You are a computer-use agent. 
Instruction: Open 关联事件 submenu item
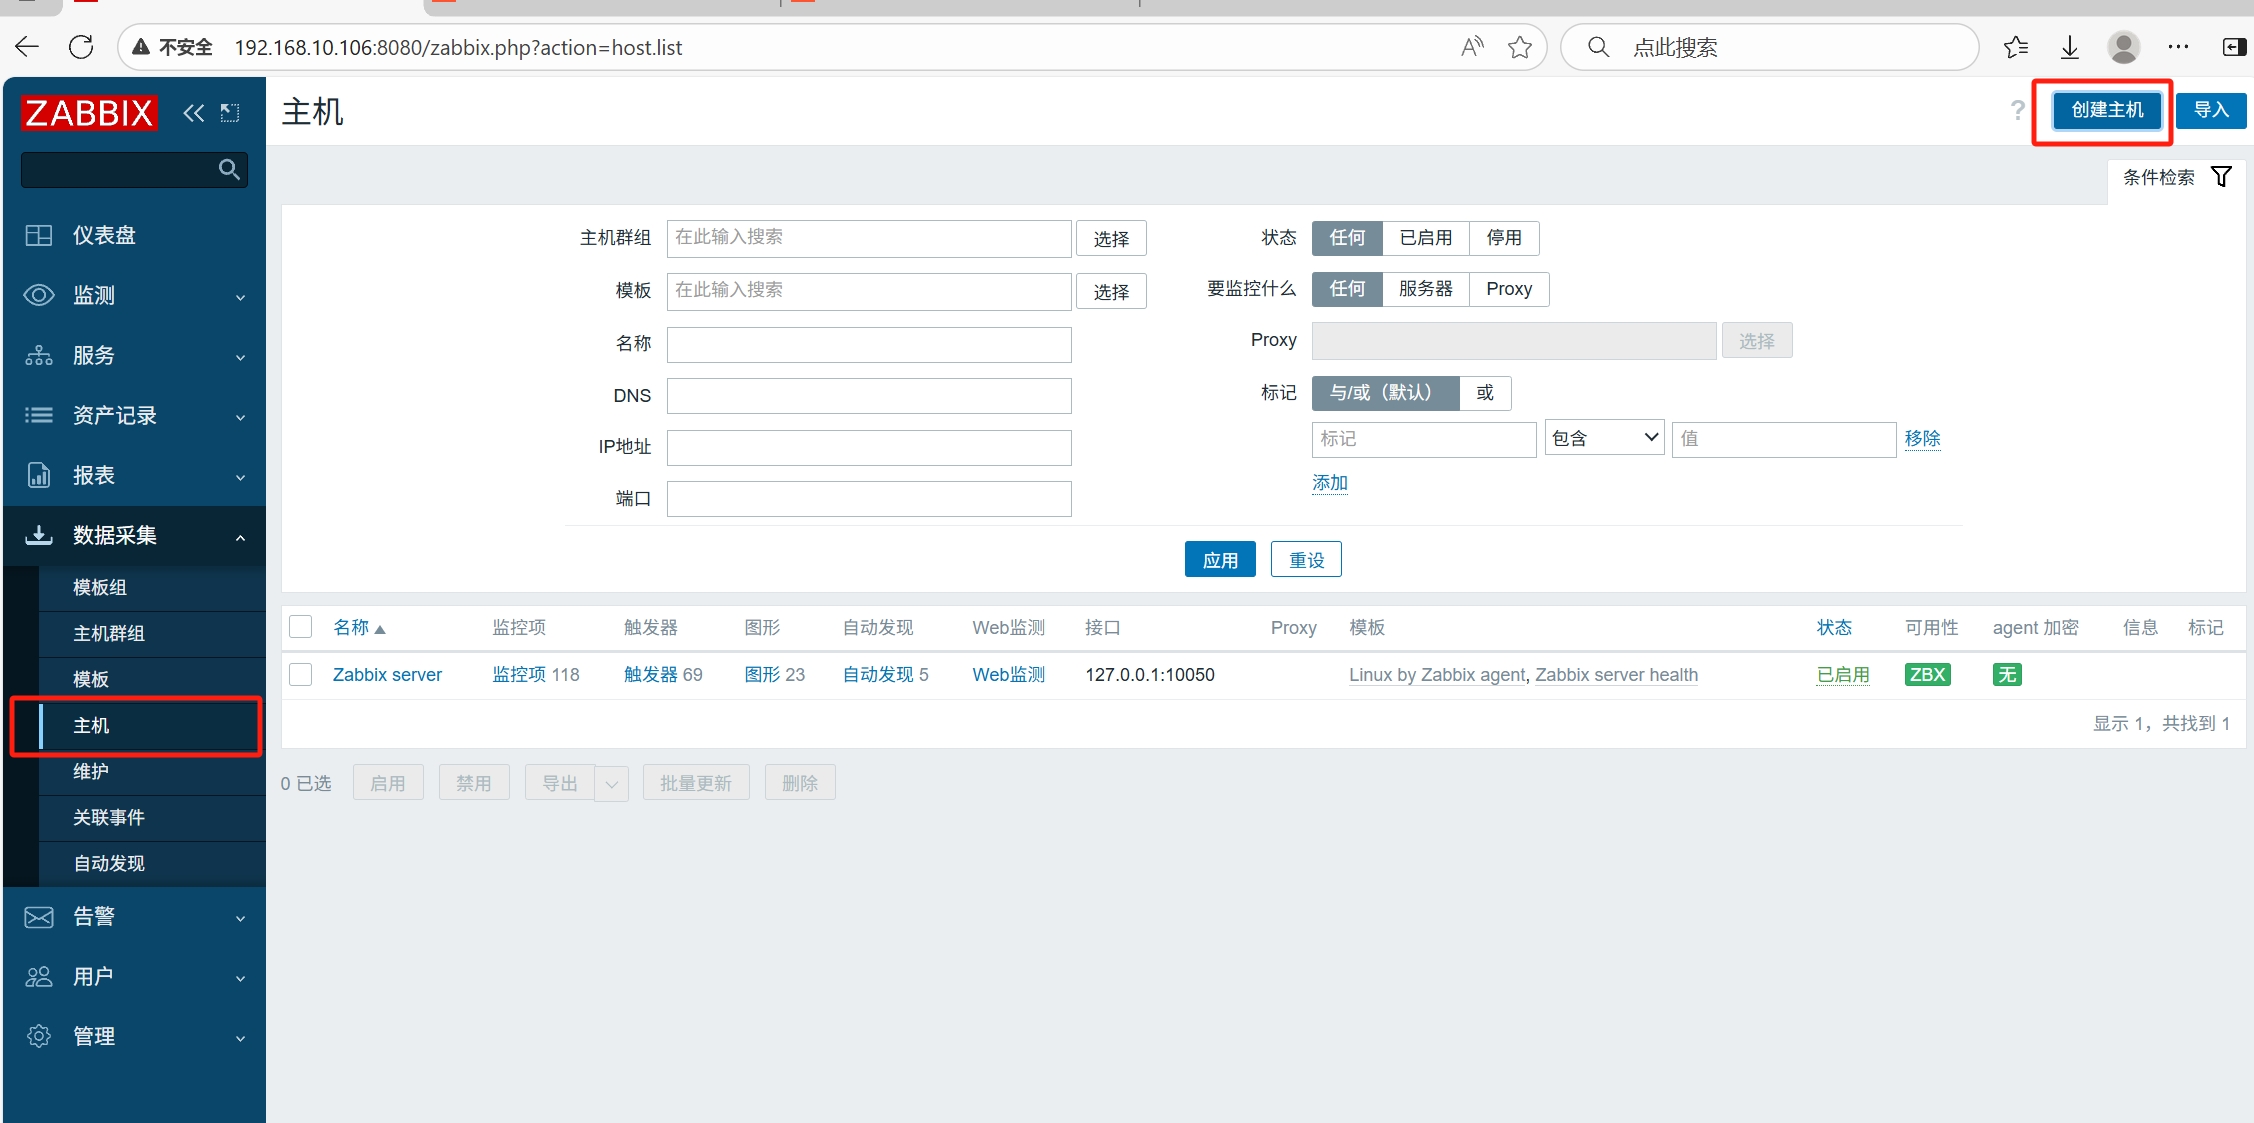tap(152, 818)
